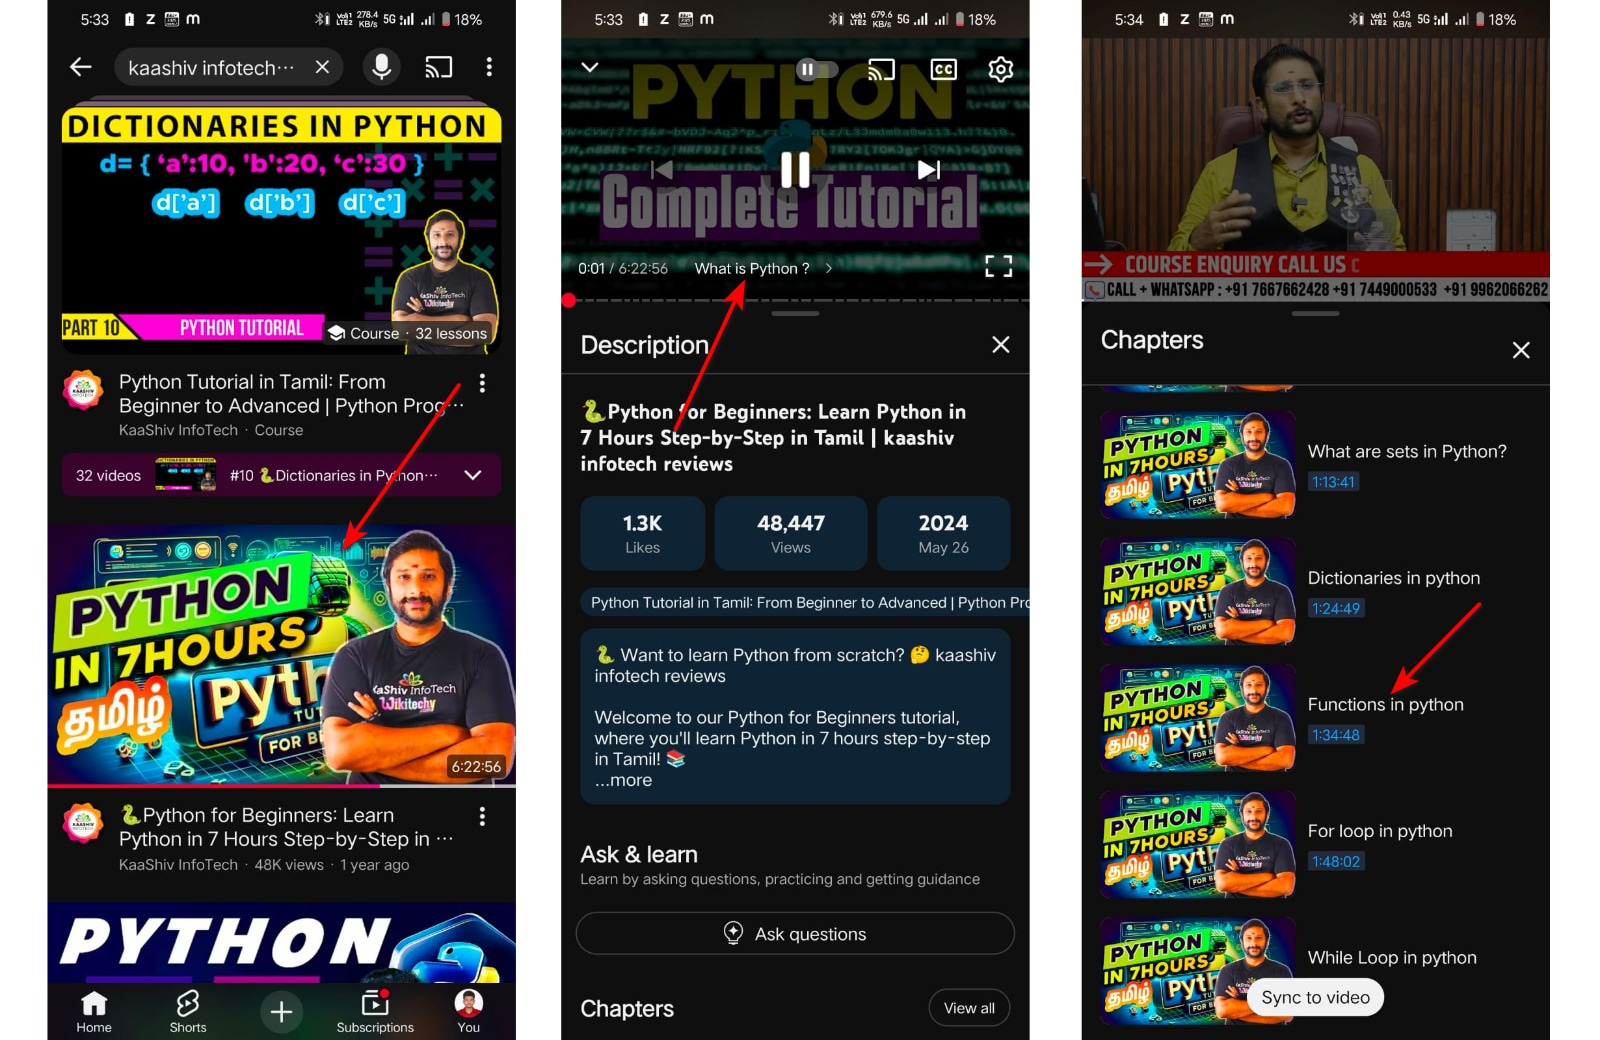Open KaaShiv InfoTech avatar beside Python for Beginners

pyautogui.click(x=83, y=823)
